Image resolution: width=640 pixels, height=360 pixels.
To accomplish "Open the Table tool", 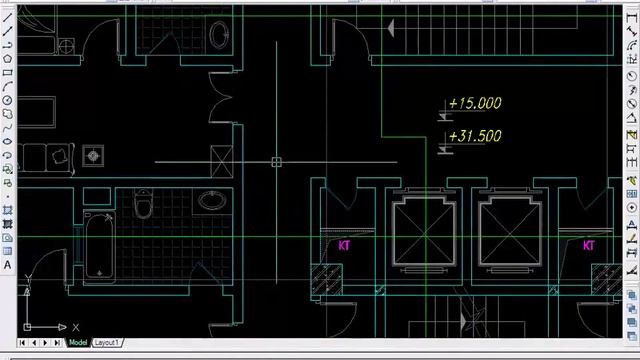I will (7, 251).
